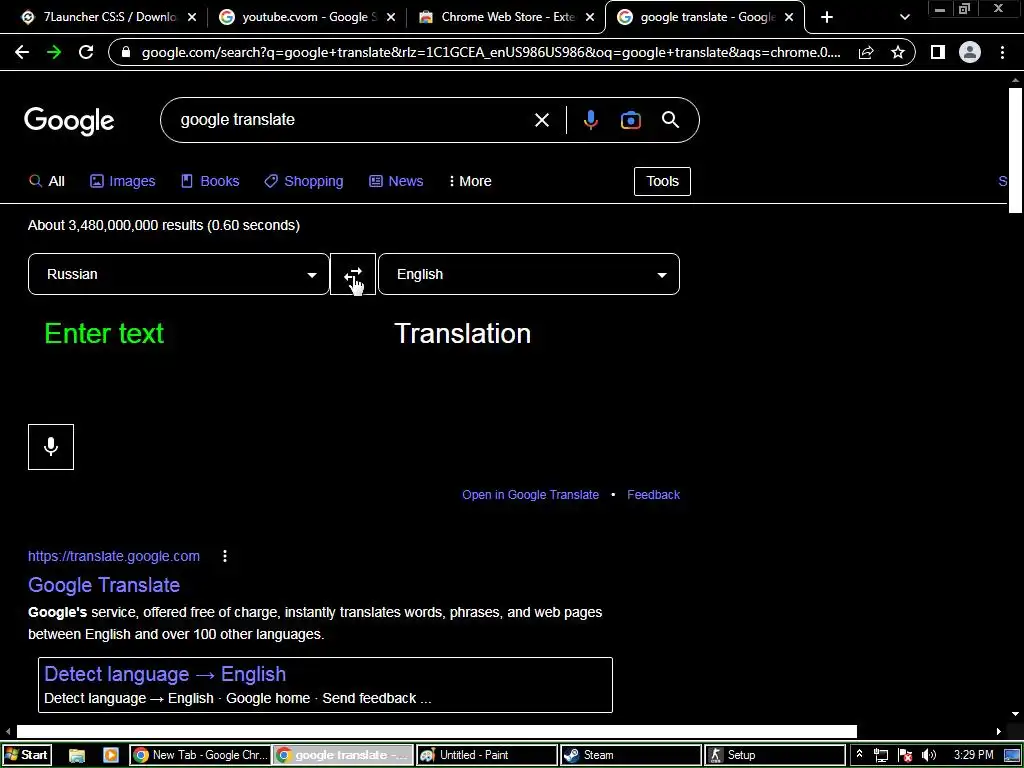This screenshot has height=768, width=1024.
Task: Show hidden tray icons arrow
Action: click(859, 754)
